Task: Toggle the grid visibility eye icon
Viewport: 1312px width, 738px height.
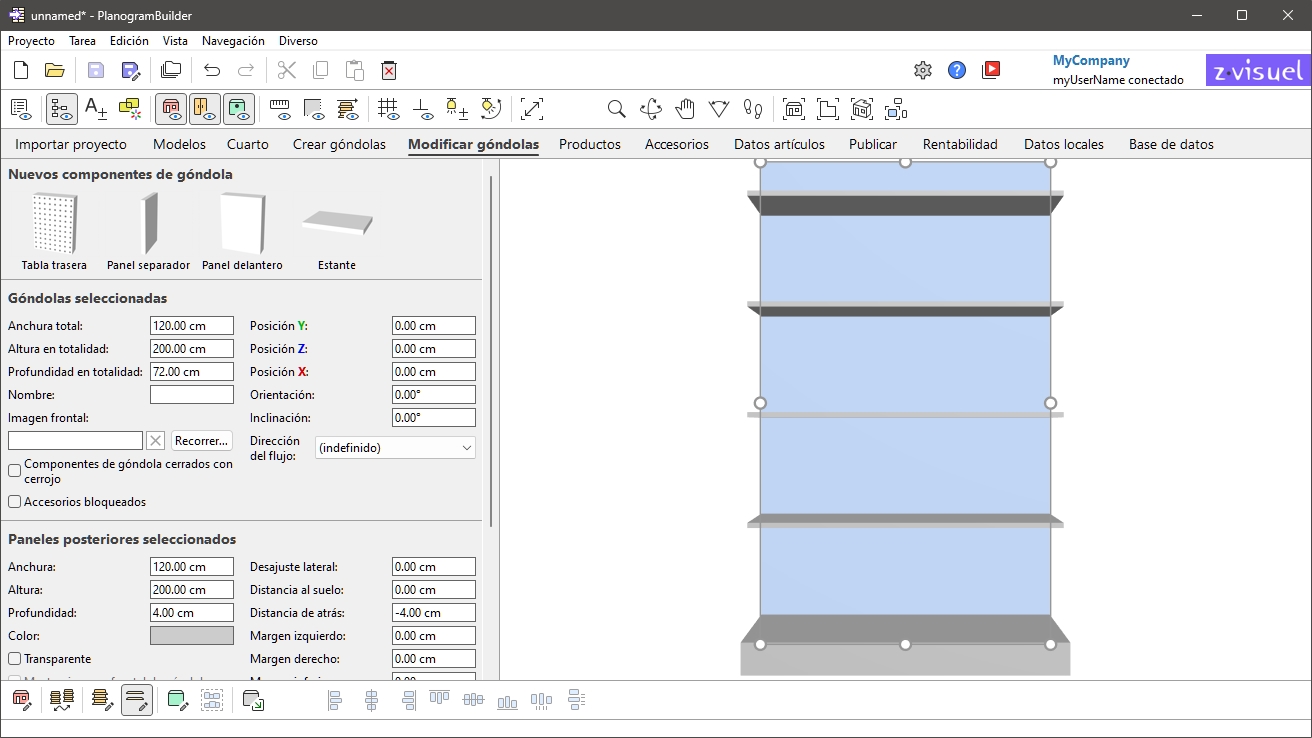Action: click(389, 108)
